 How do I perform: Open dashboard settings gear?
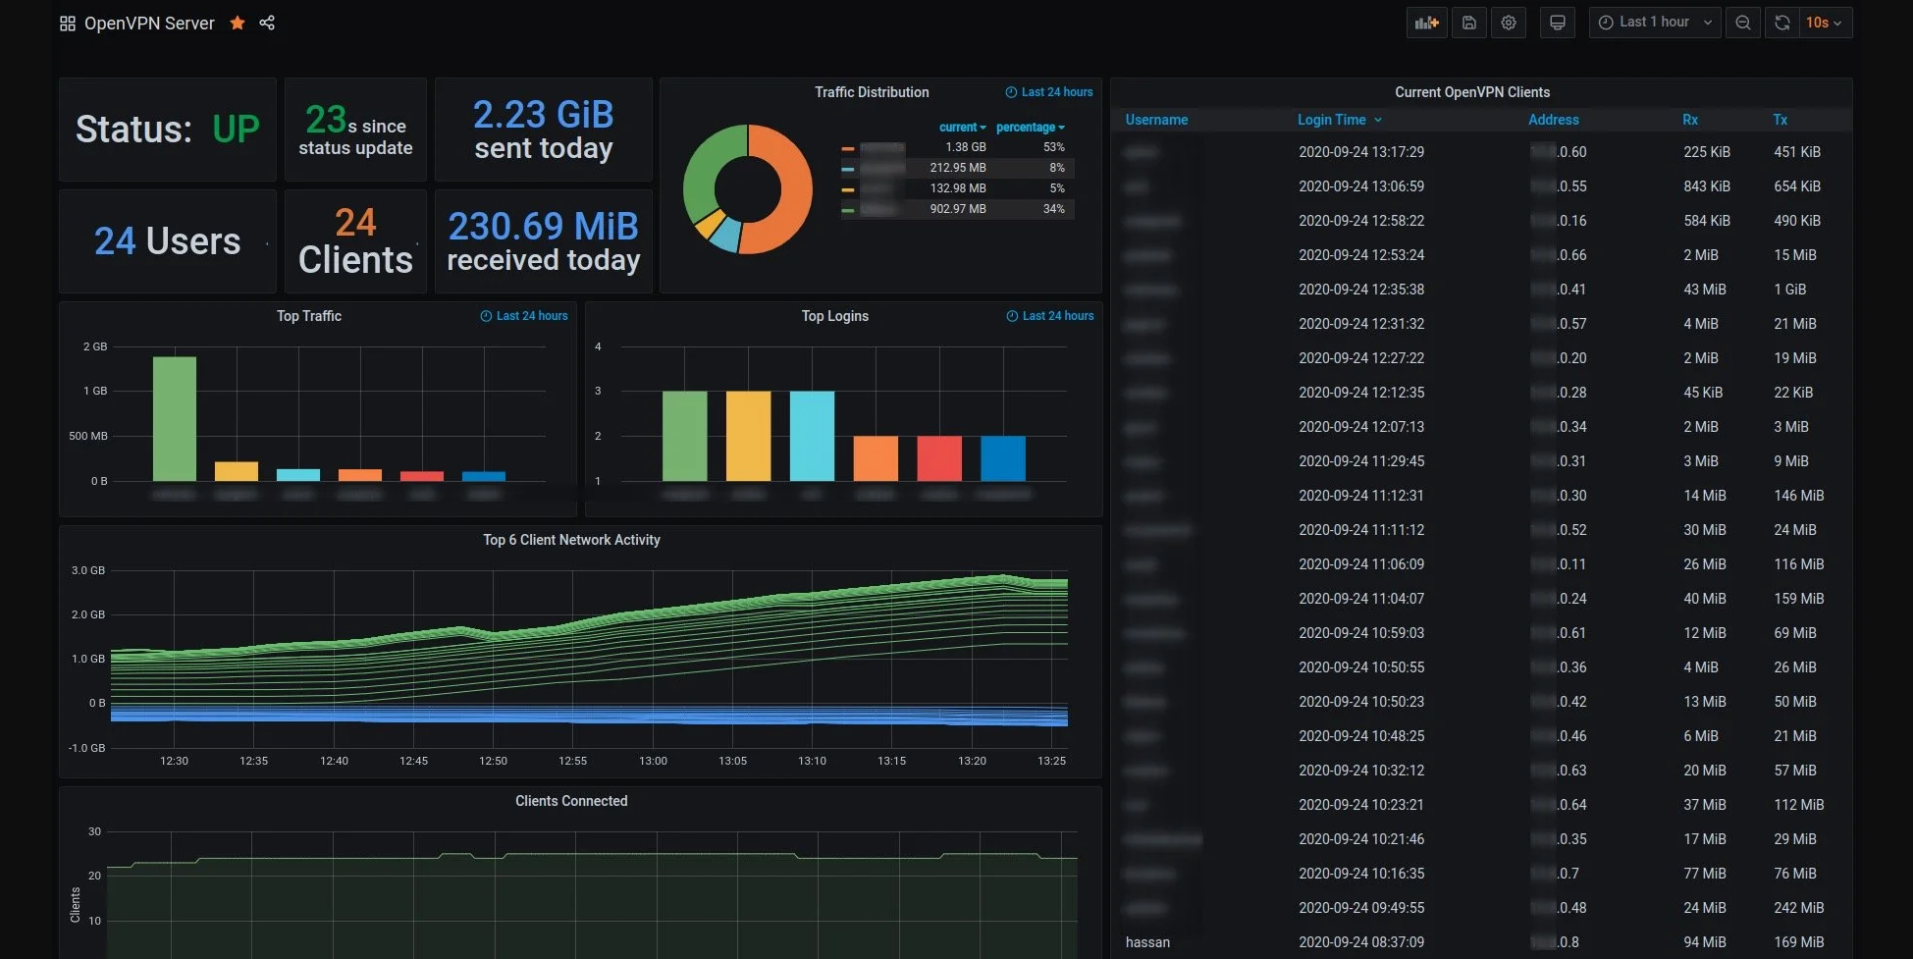coord(1509,22)
